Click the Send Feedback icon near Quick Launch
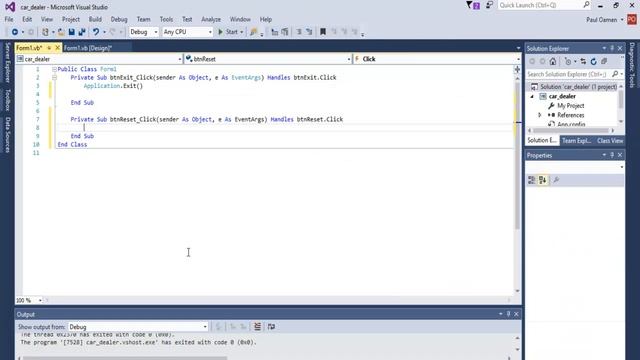The height and width of the screenshot is (360, 640). pyautogui.click(x=489, y=5)
